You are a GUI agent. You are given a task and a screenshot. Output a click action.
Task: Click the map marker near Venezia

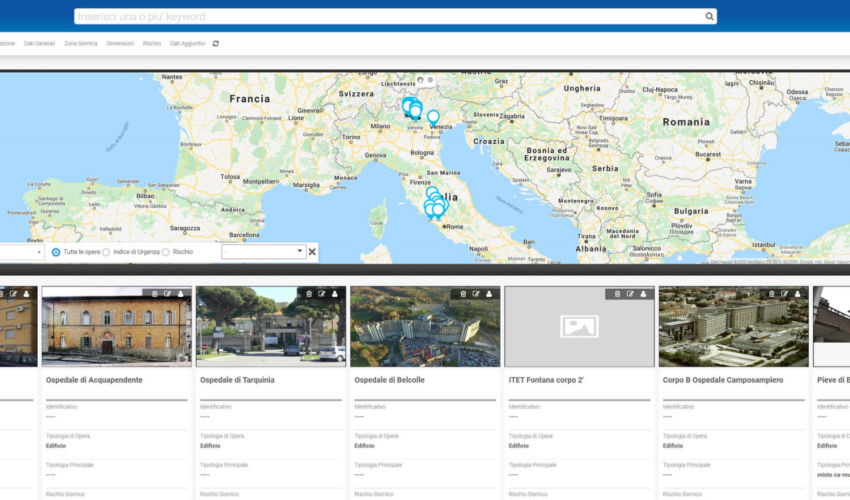pos(433,118)
